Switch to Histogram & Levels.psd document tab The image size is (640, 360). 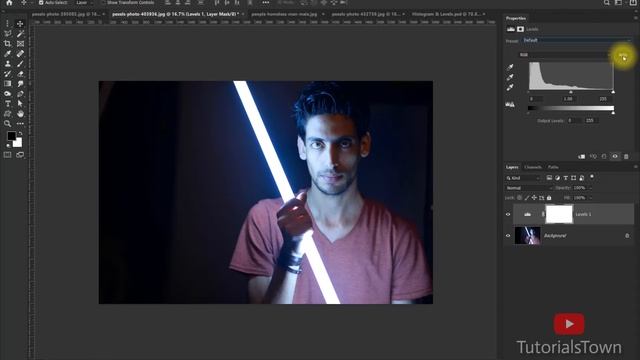pyautogui.click(x=446, y=14)
